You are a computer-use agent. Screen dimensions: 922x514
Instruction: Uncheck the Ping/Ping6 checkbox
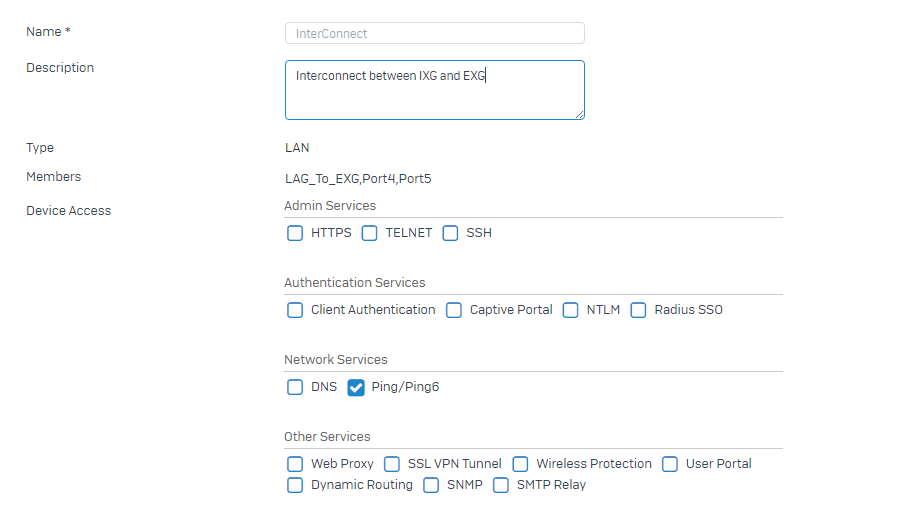(x=356, y=388)
